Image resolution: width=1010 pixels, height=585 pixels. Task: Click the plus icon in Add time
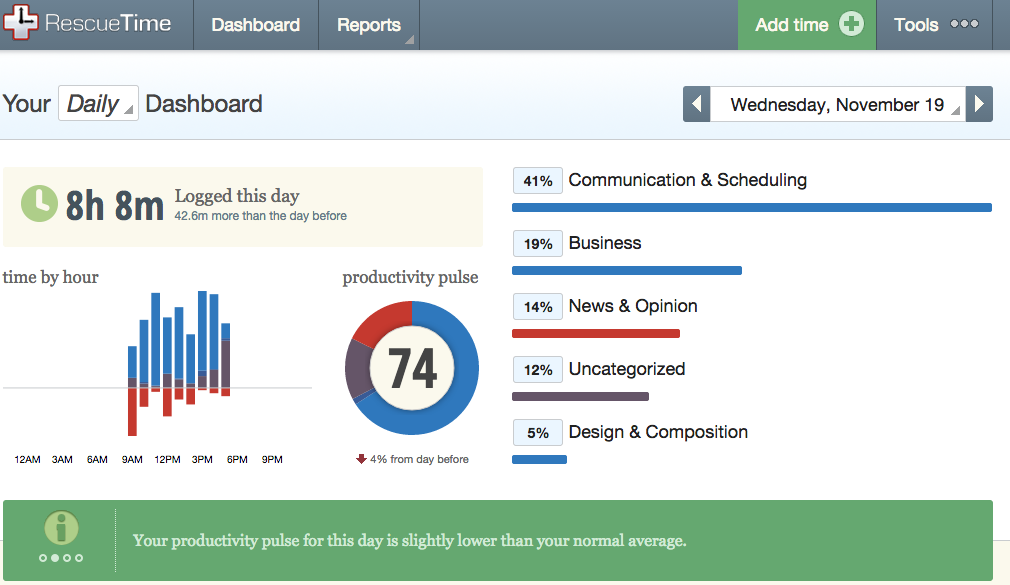[x=851, y=25]
